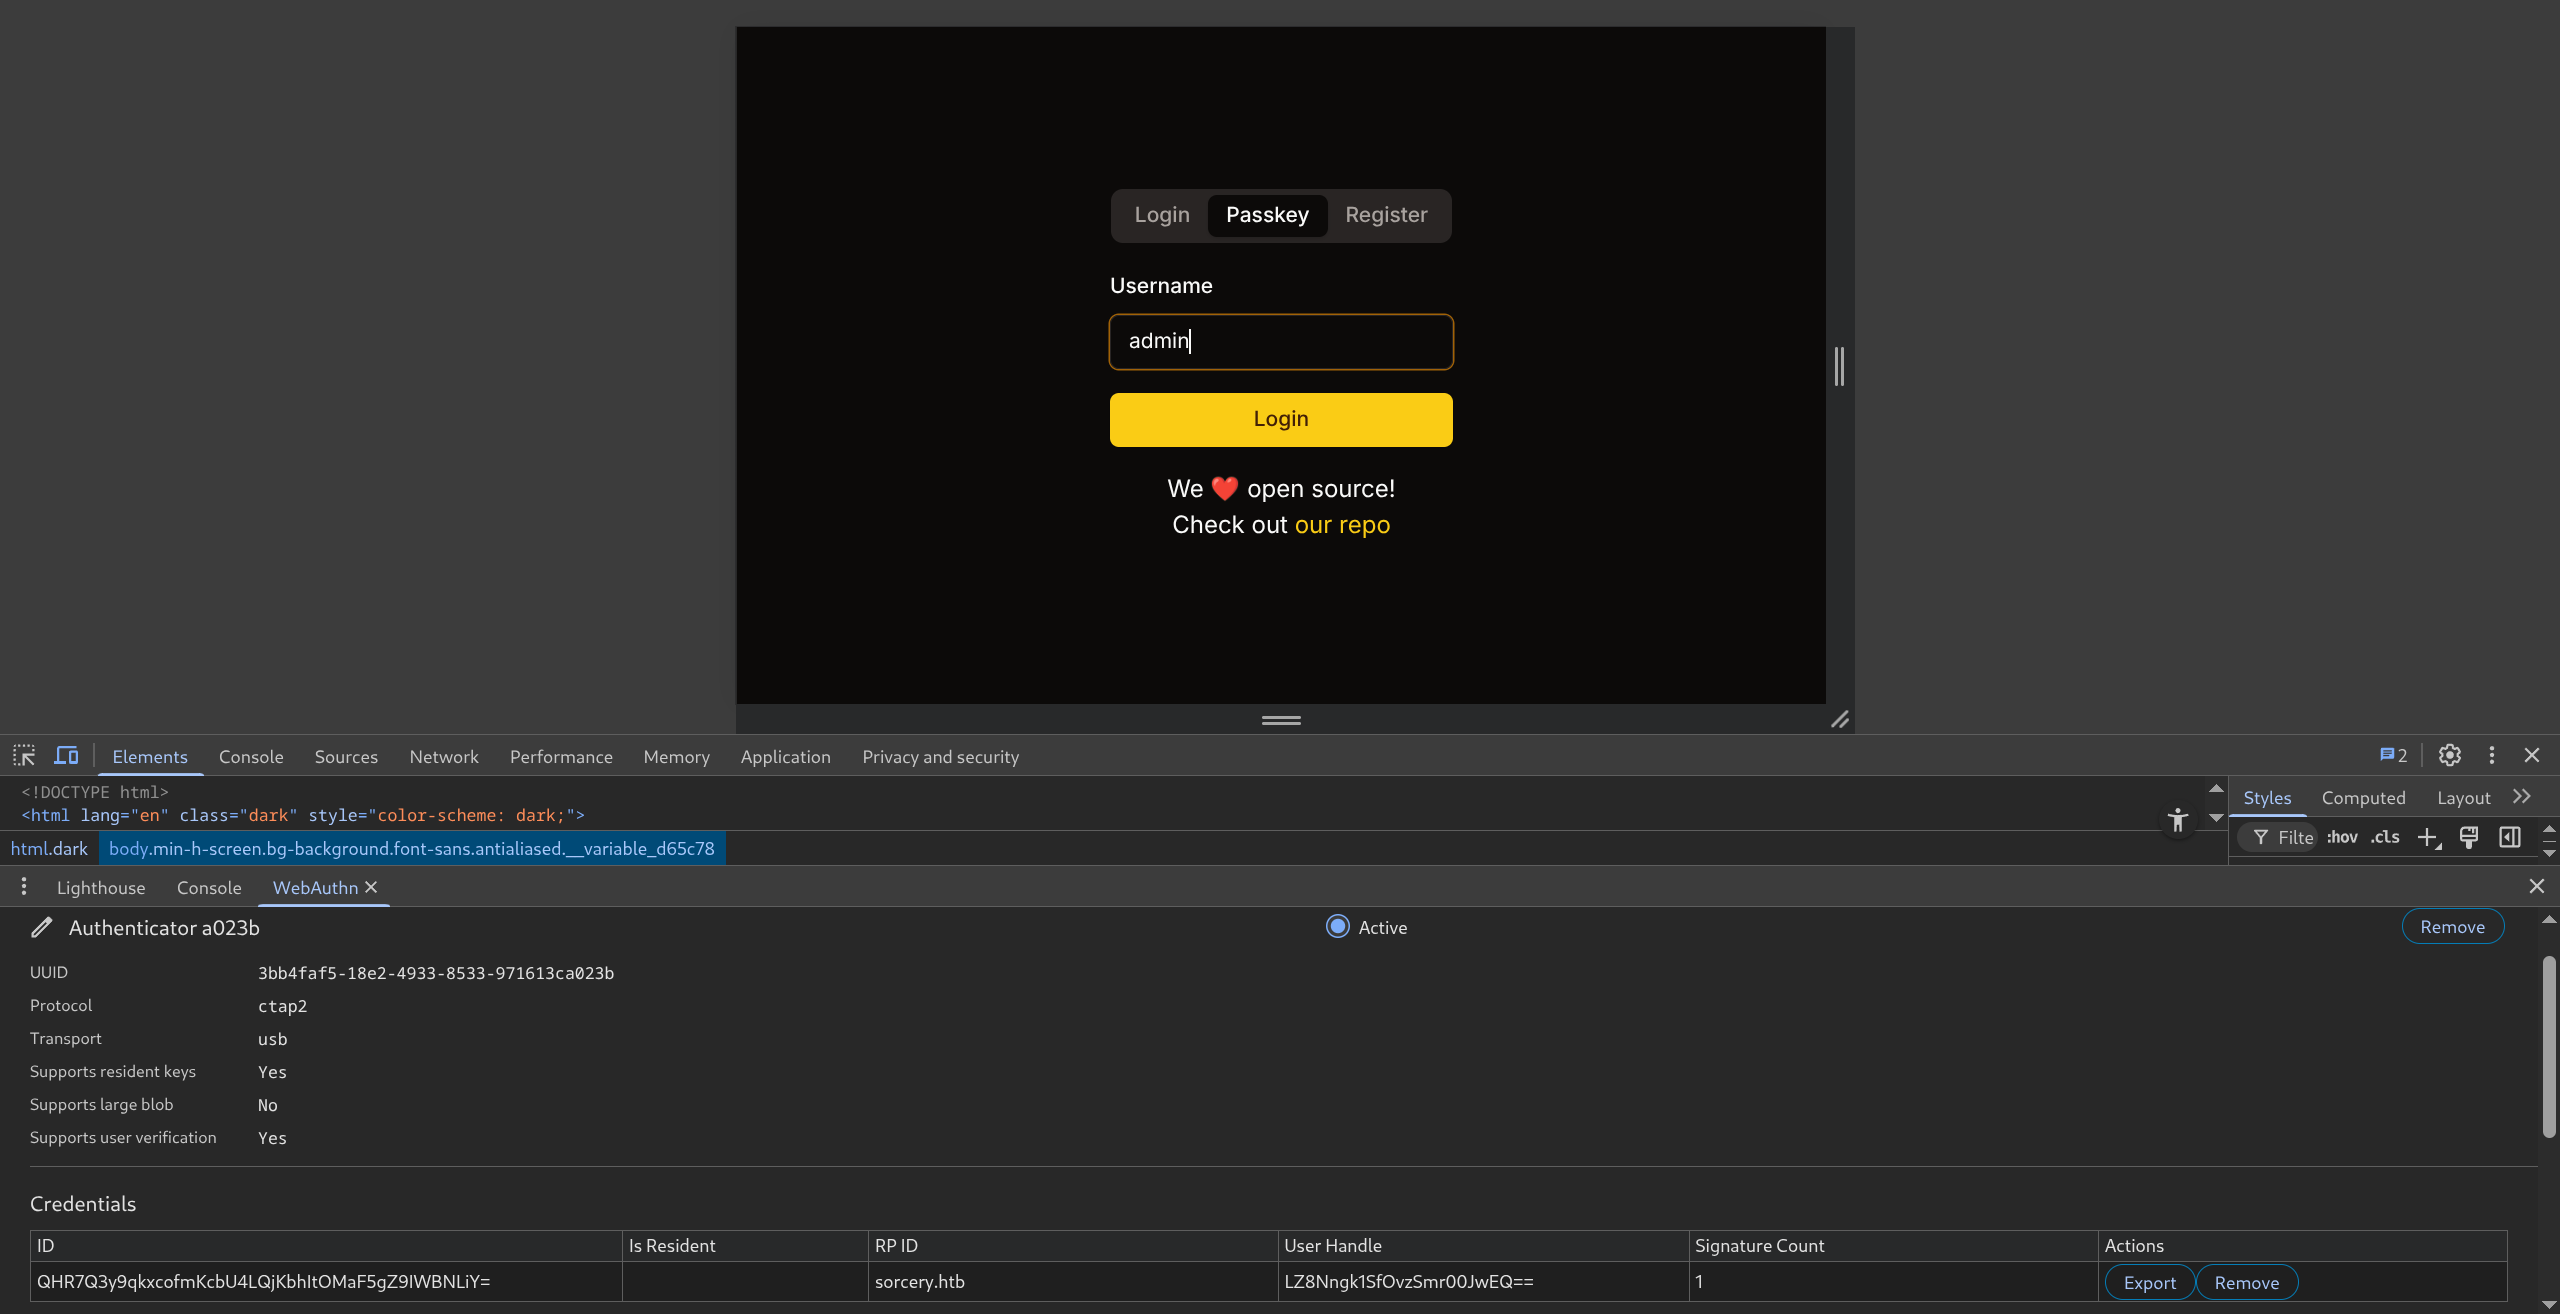Click the accessibility tree icon
The image size is (2560, 1314).
coord(2177,821)
